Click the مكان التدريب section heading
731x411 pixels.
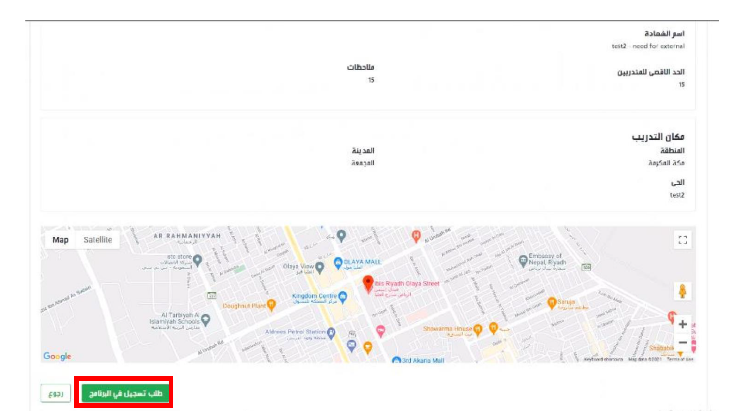(x=658, y=137)
